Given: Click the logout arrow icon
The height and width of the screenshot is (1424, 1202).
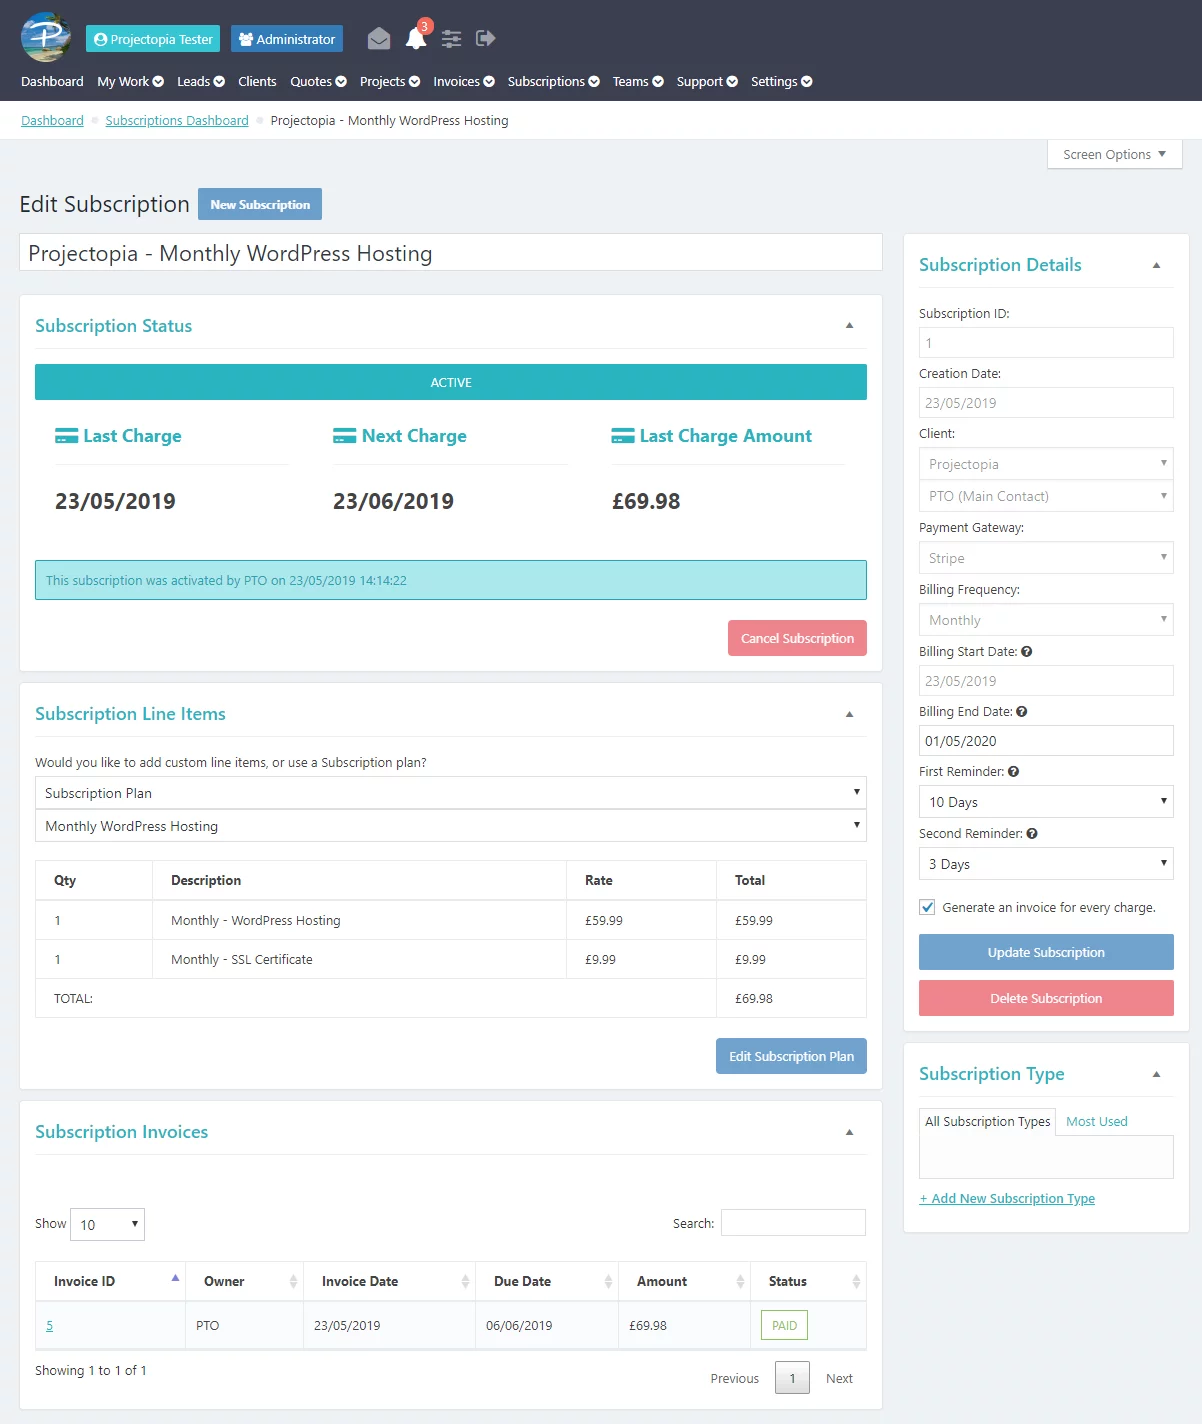Looking at the screenshot, I should (486, 38).
